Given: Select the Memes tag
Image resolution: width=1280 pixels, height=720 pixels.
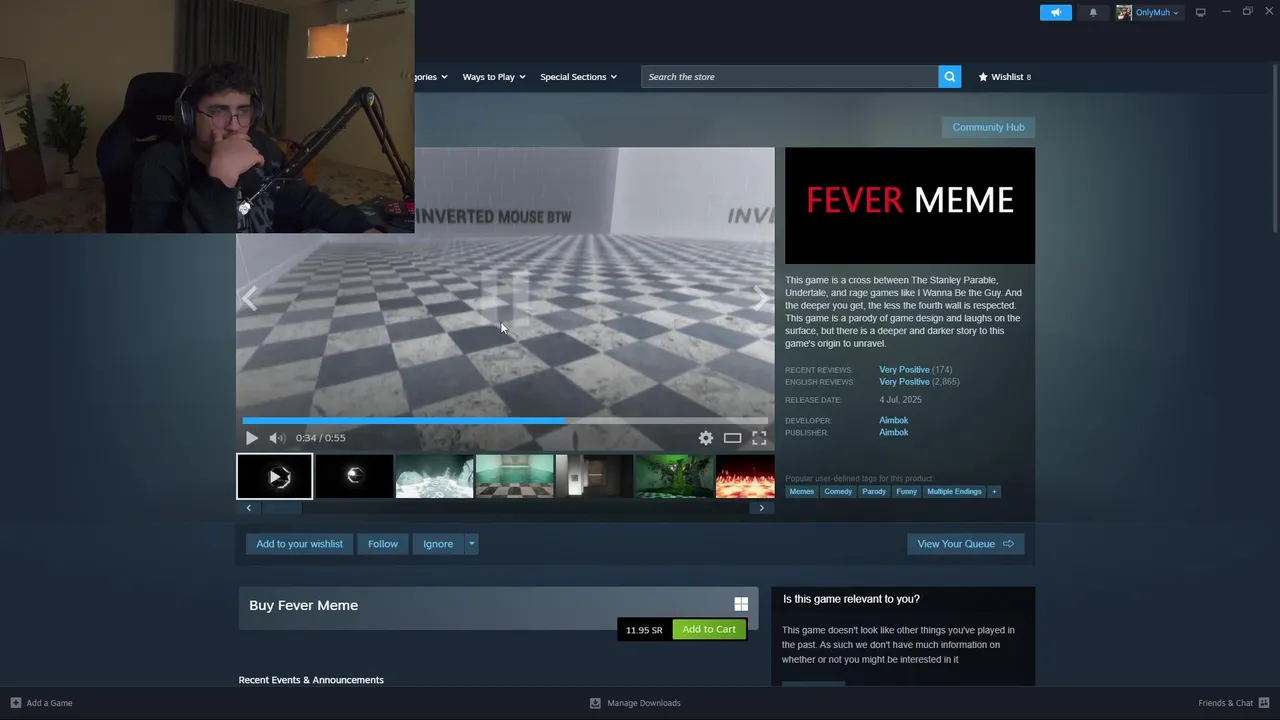Looking at the screenshot, I should (801, 491).
